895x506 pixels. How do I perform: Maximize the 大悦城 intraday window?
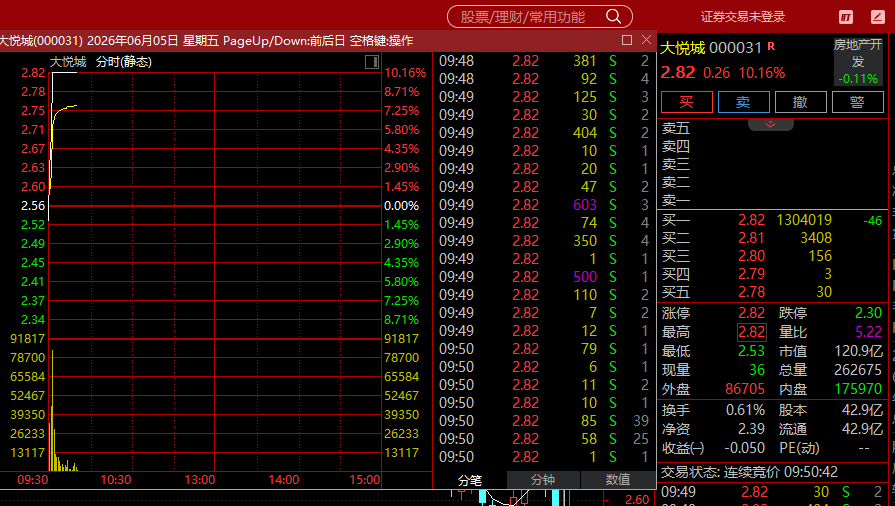[627, 40]
